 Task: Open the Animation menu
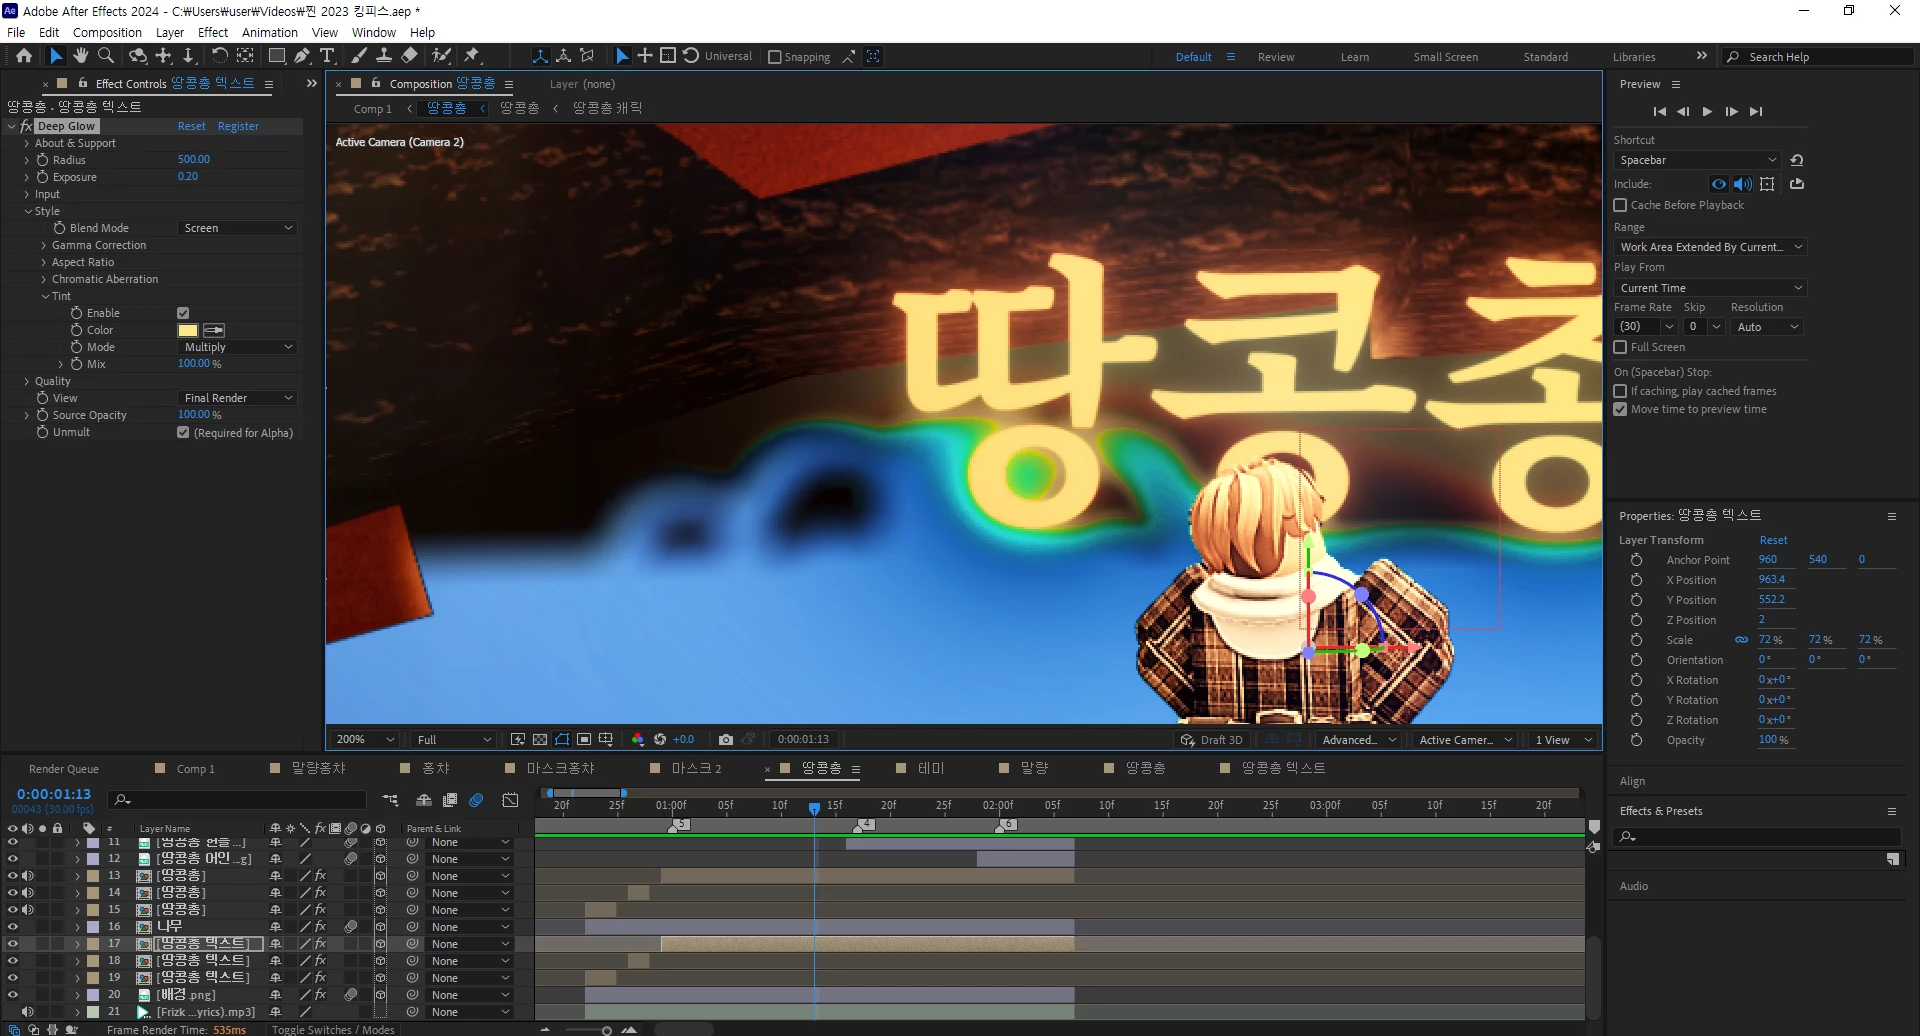[x=270, y=32]
